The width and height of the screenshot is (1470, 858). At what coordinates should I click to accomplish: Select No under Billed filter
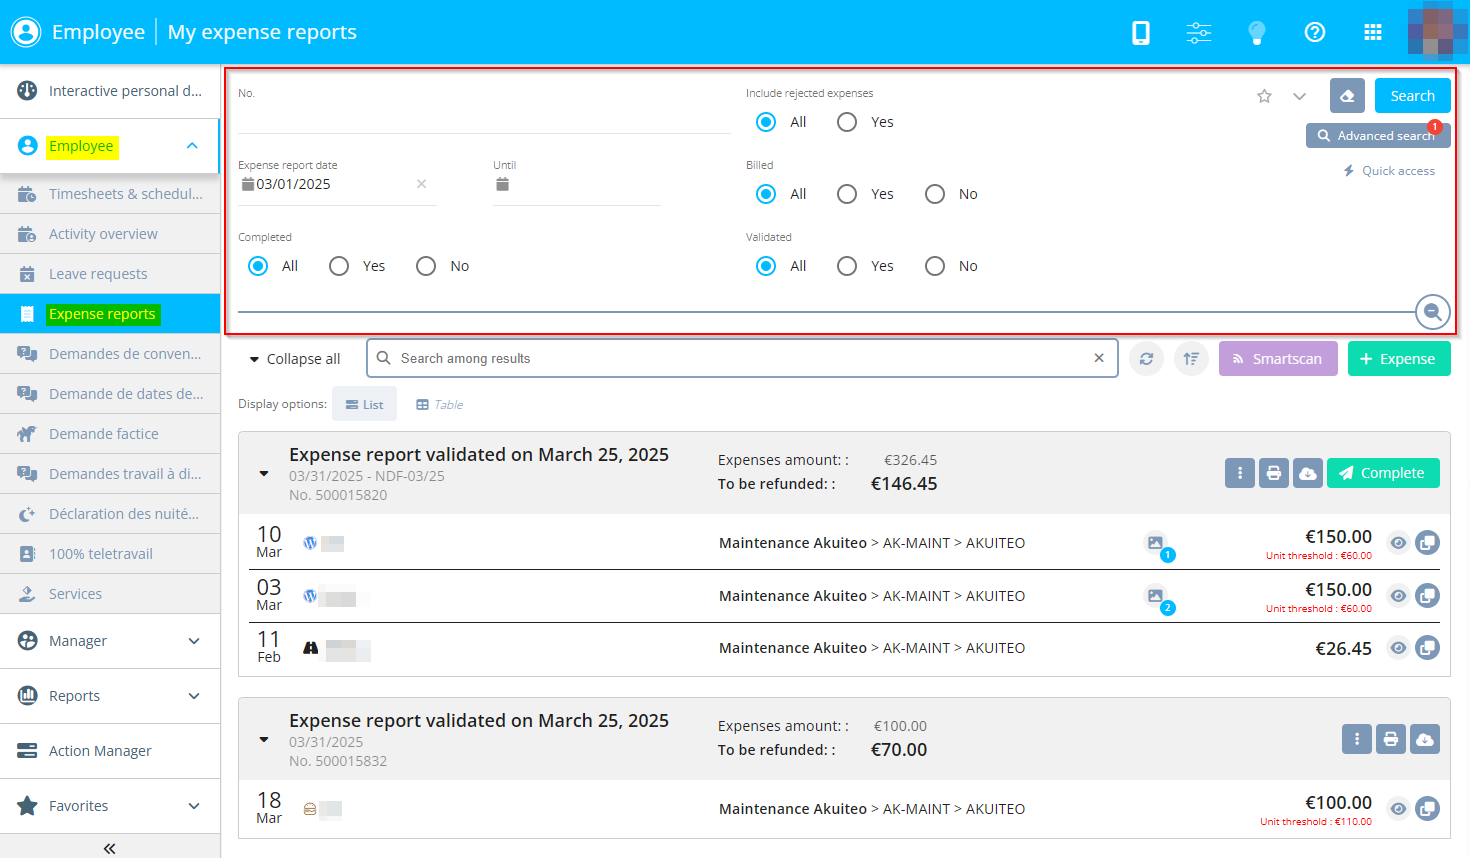[935, 194]
